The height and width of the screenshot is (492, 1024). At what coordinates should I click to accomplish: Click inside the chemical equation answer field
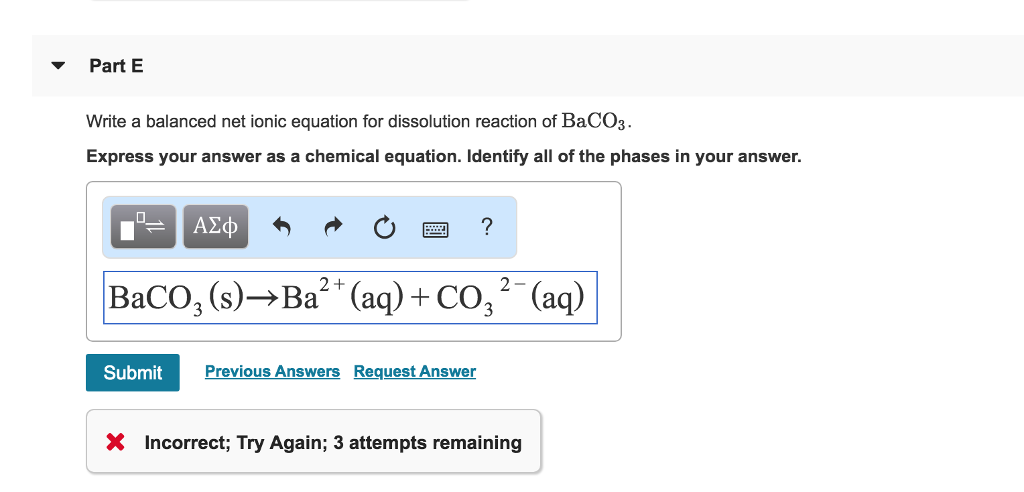350,297
